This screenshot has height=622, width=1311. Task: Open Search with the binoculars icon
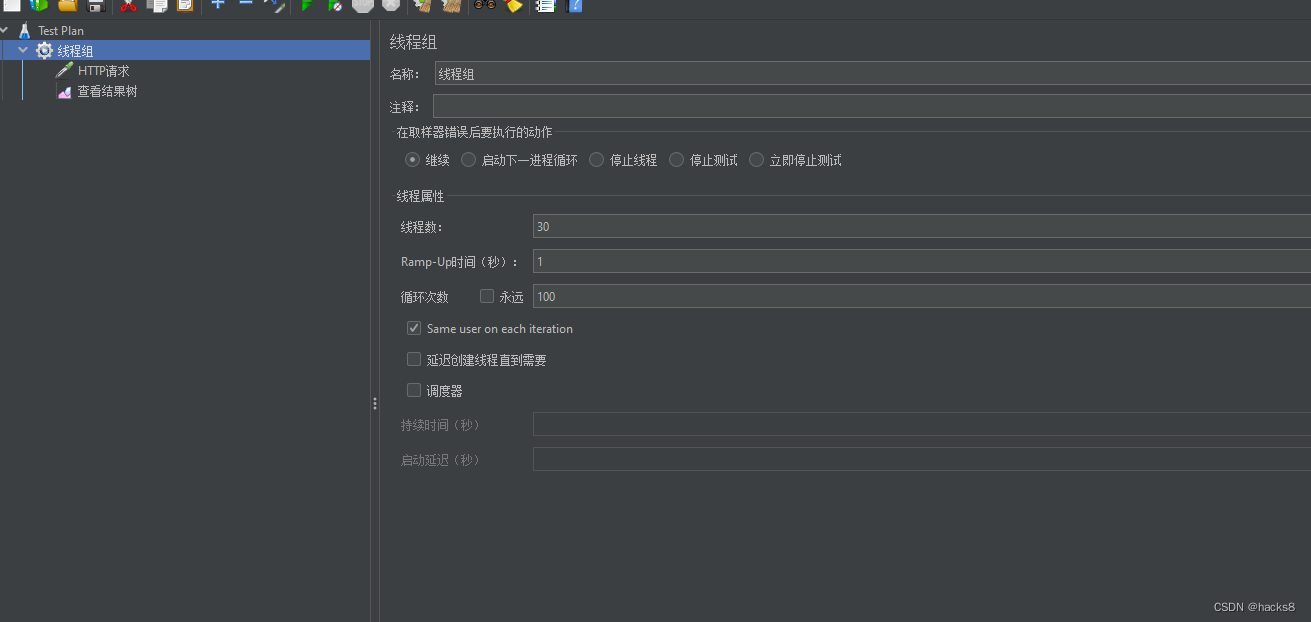point(485,5)
